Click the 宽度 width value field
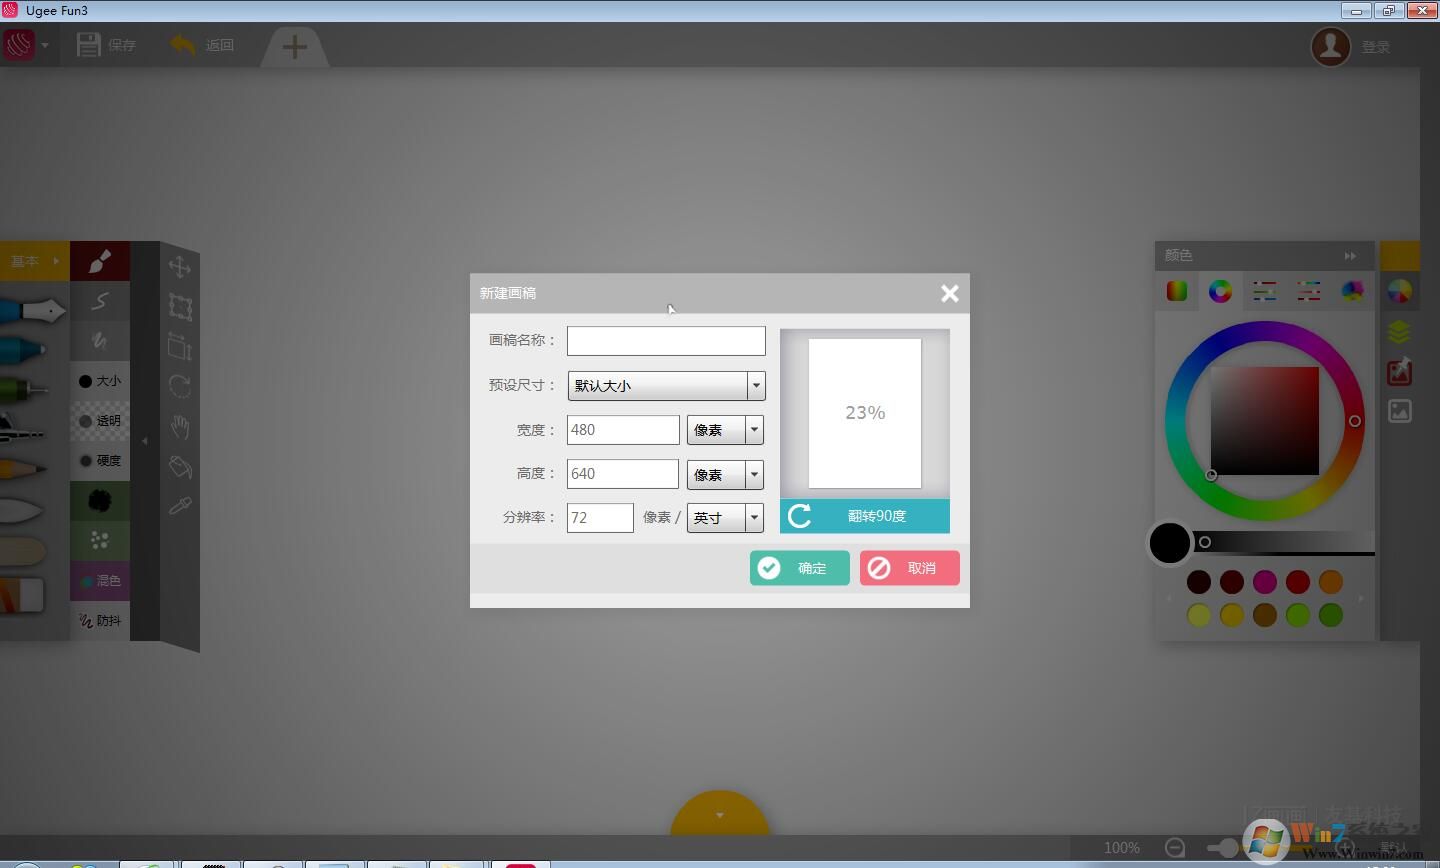The height and width of the screenshot is (868, 1440). tap(623, 430)
